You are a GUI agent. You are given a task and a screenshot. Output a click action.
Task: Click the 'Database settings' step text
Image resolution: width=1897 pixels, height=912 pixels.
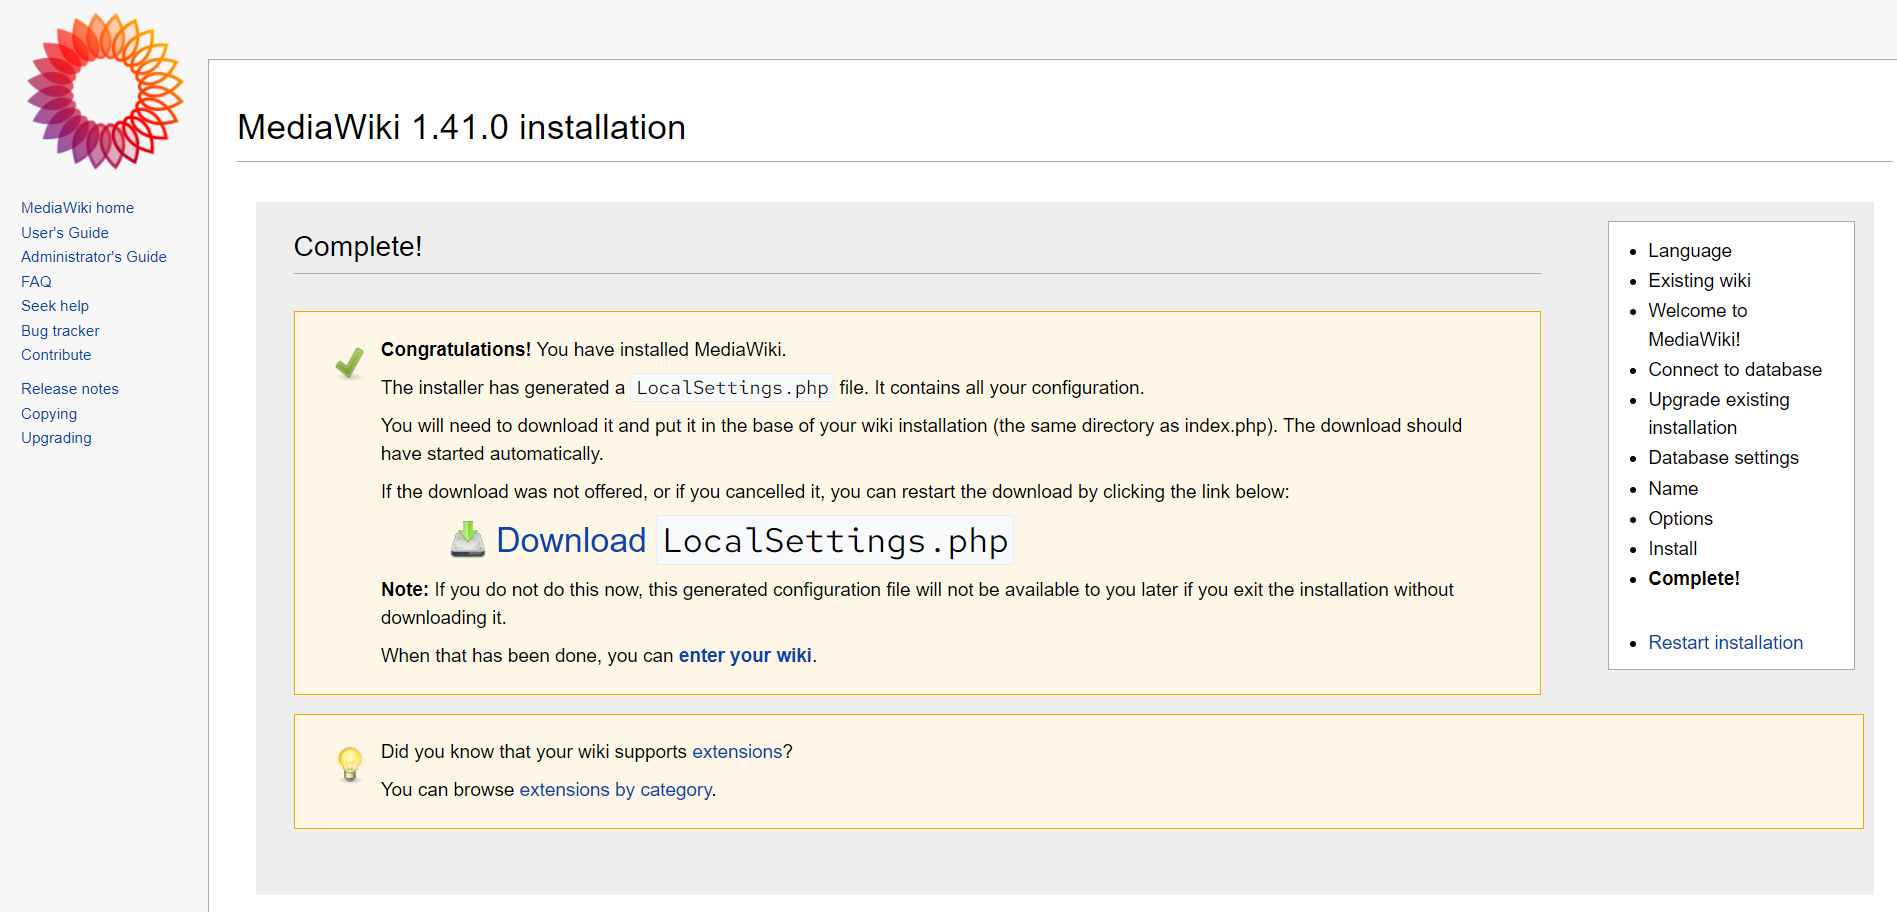pyautogui.click(x=1723, y=458)
